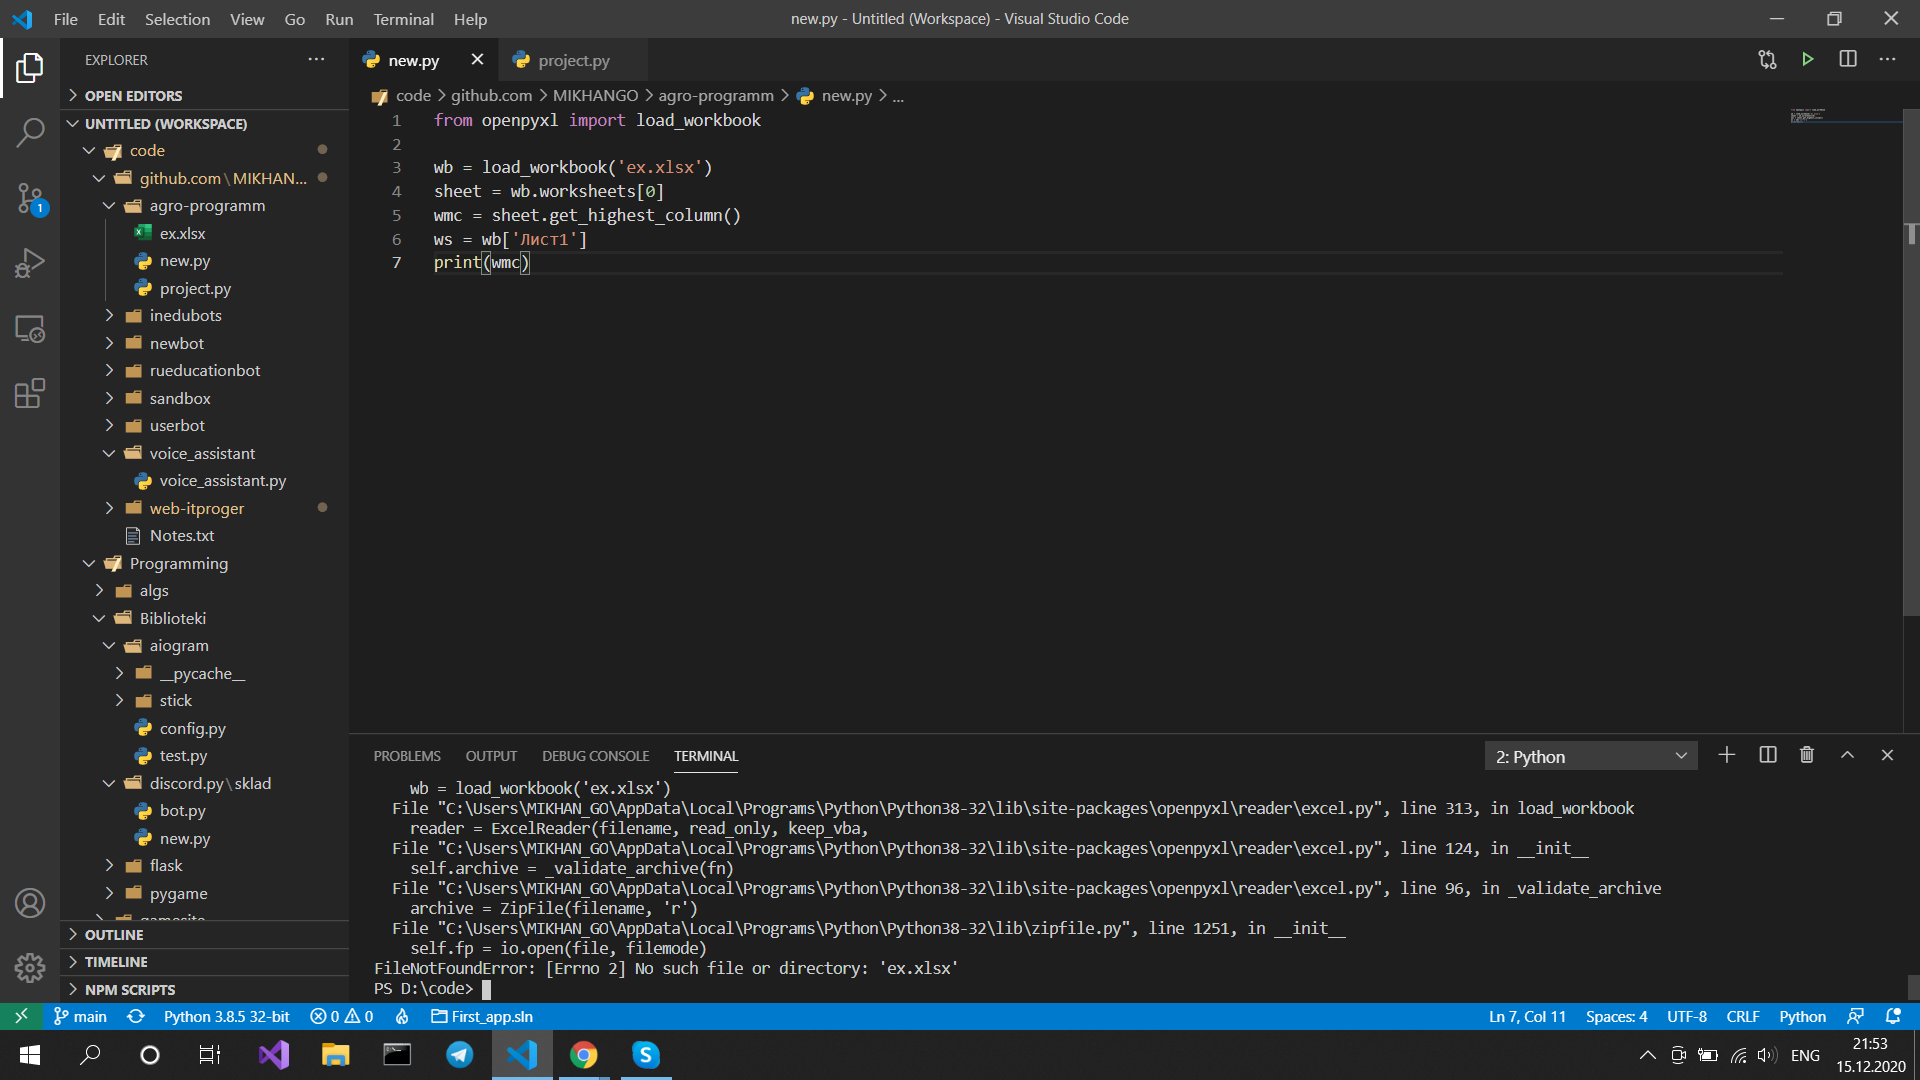
Task: Click the editor vertical scrollbar
Action: tap(1911, 360)
